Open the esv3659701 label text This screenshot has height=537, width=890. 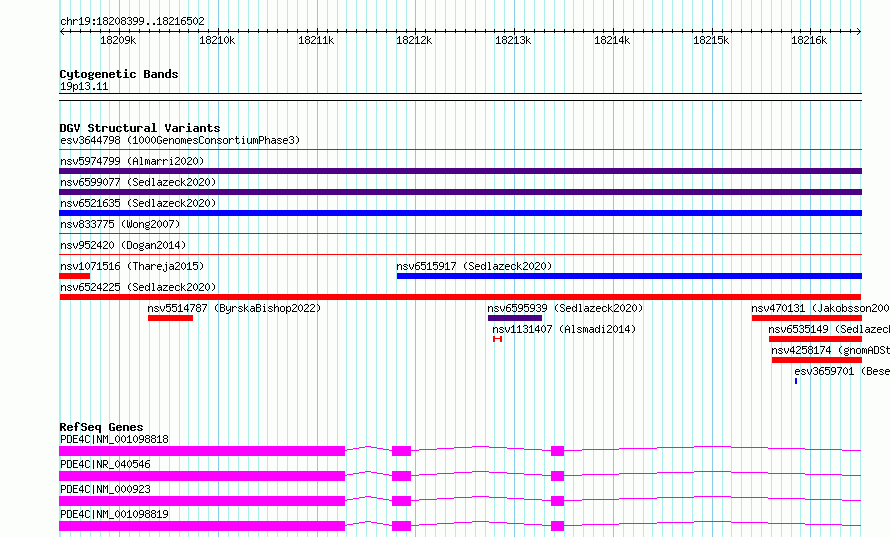tap(842, 371)
